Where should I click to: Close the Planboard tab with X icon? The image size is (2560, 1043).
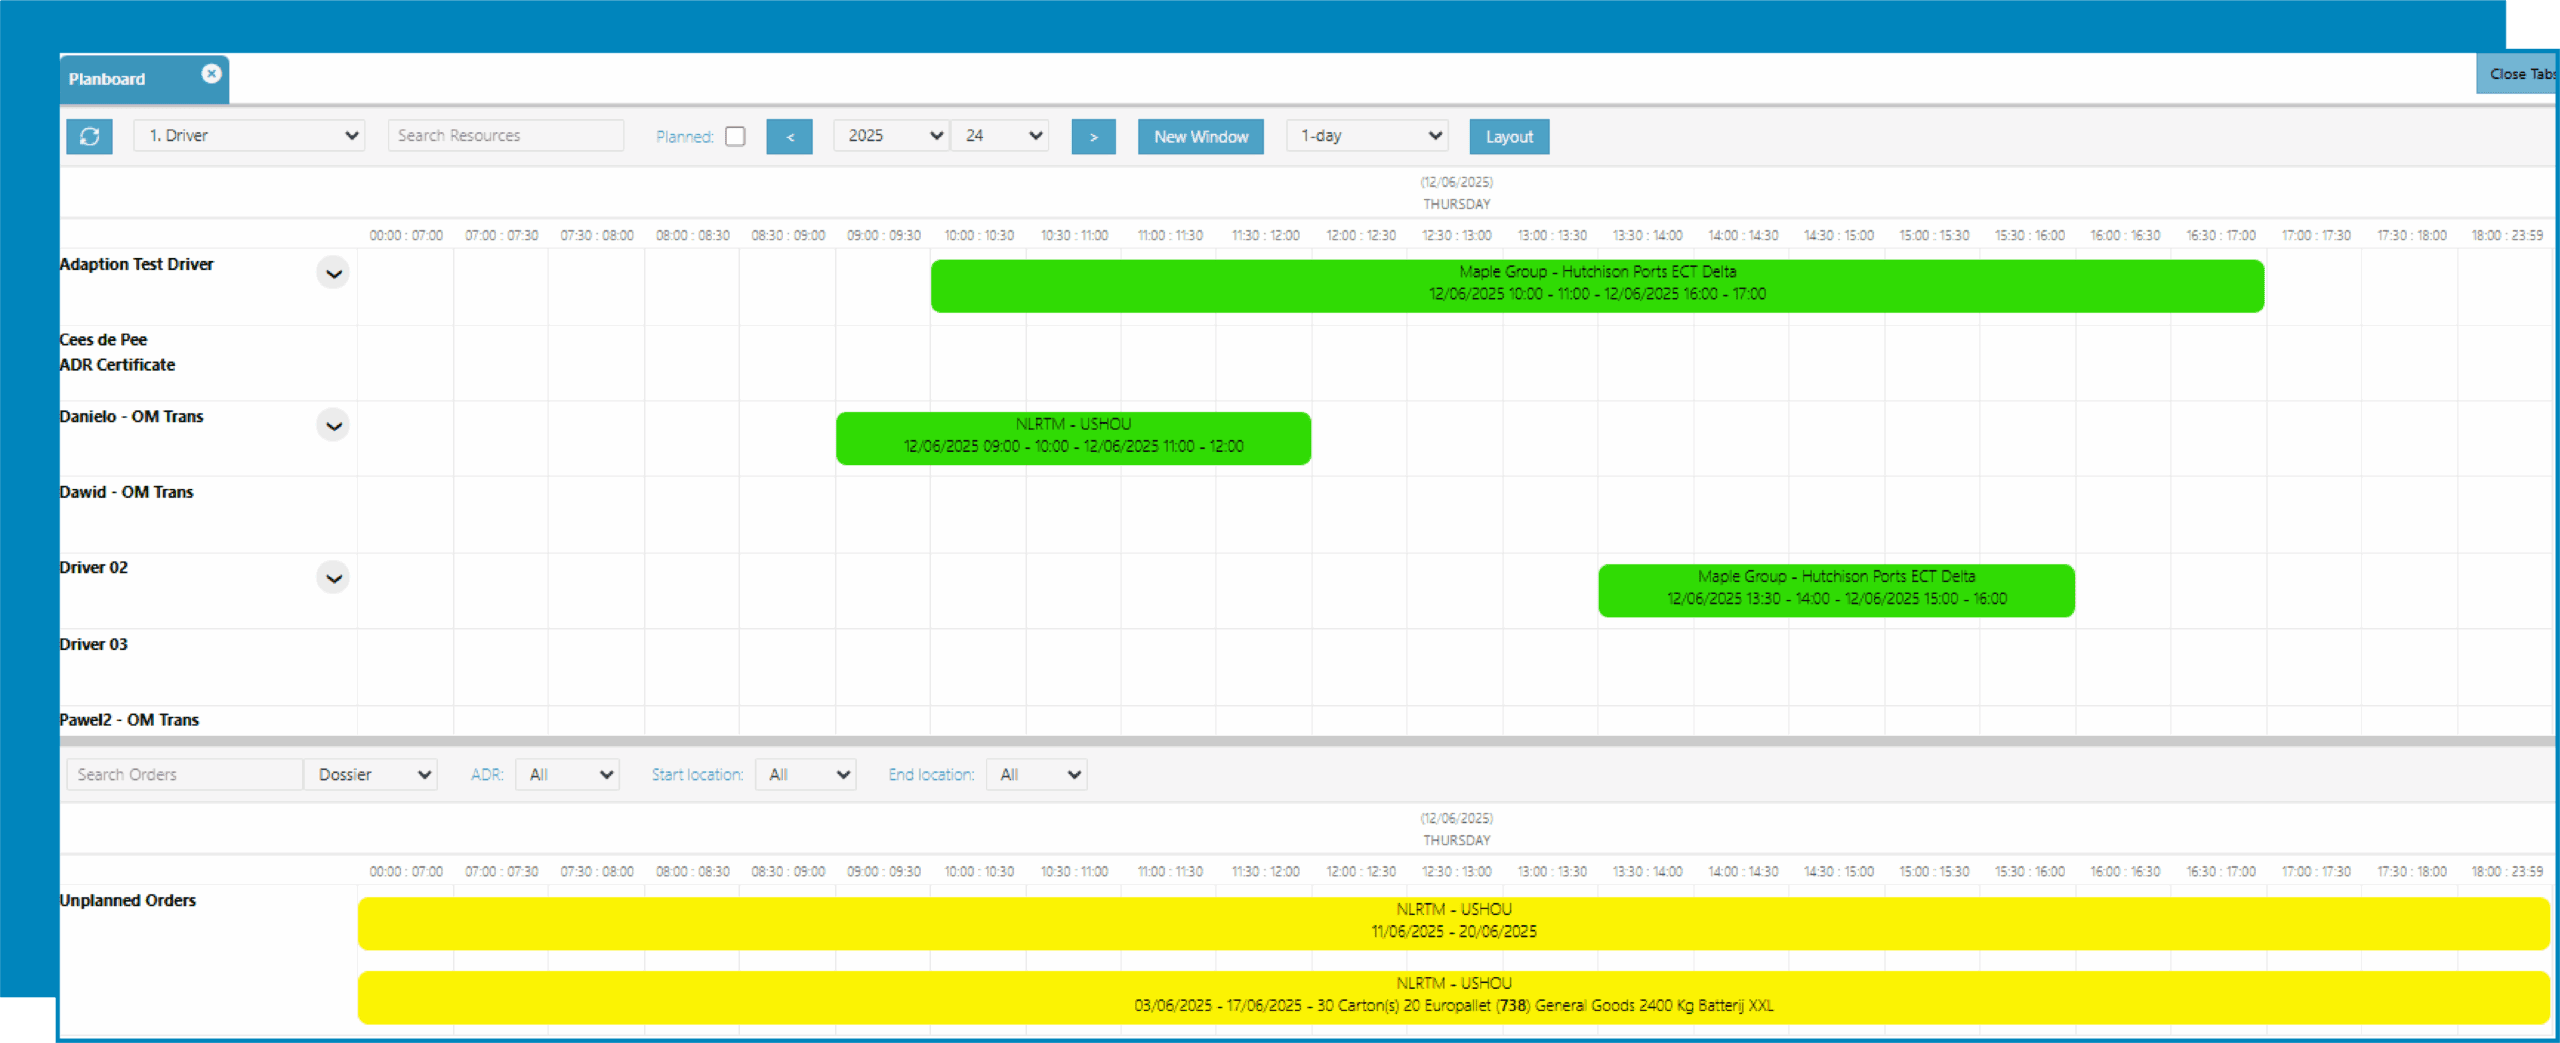(x=211, y=74)
